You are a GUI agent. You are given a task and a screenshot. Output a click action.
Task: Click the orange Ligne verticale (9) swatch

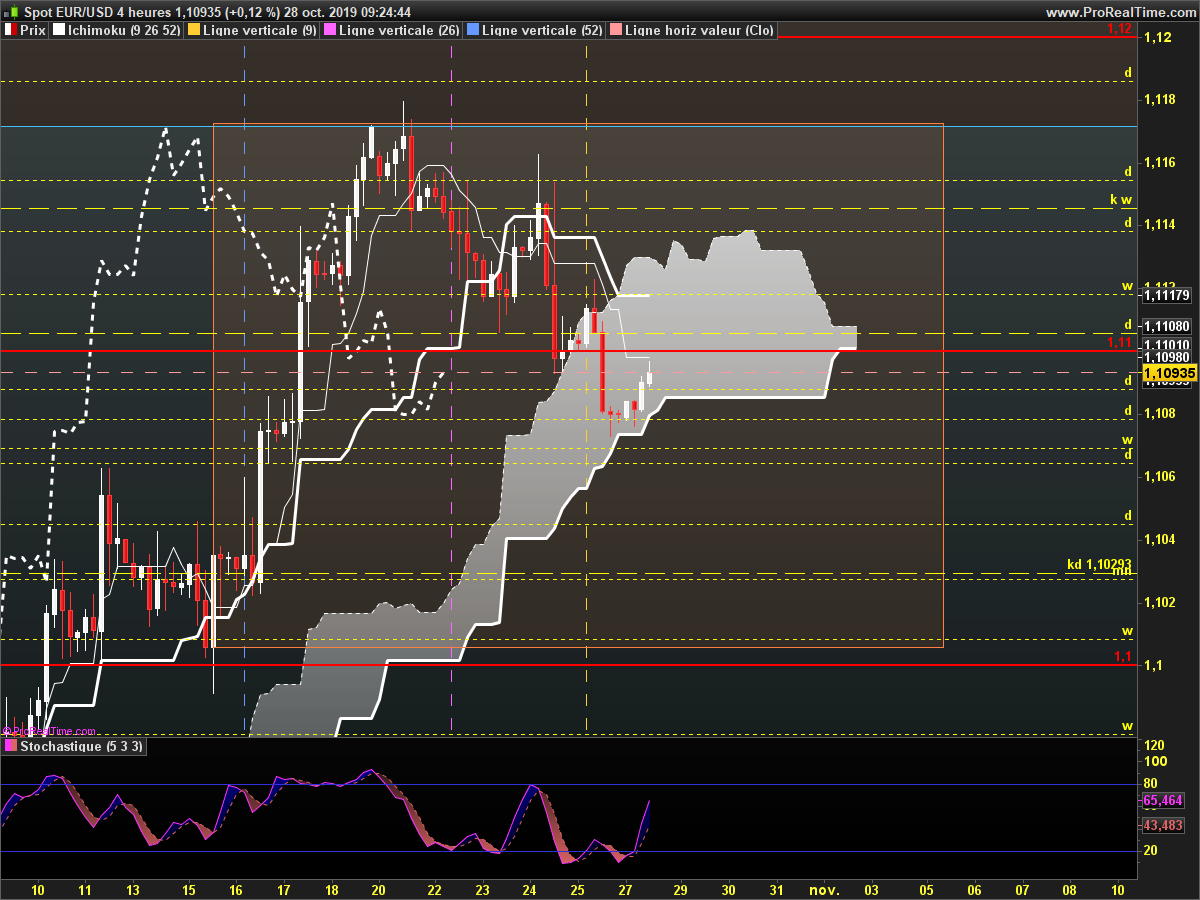[194, 30]
